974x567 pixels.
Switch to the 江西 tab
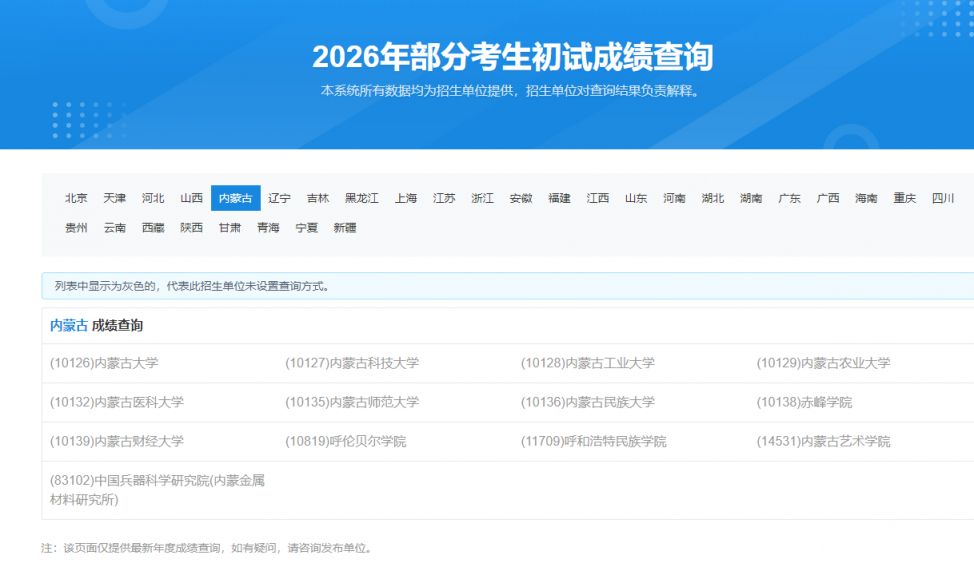tap(598, 198)
